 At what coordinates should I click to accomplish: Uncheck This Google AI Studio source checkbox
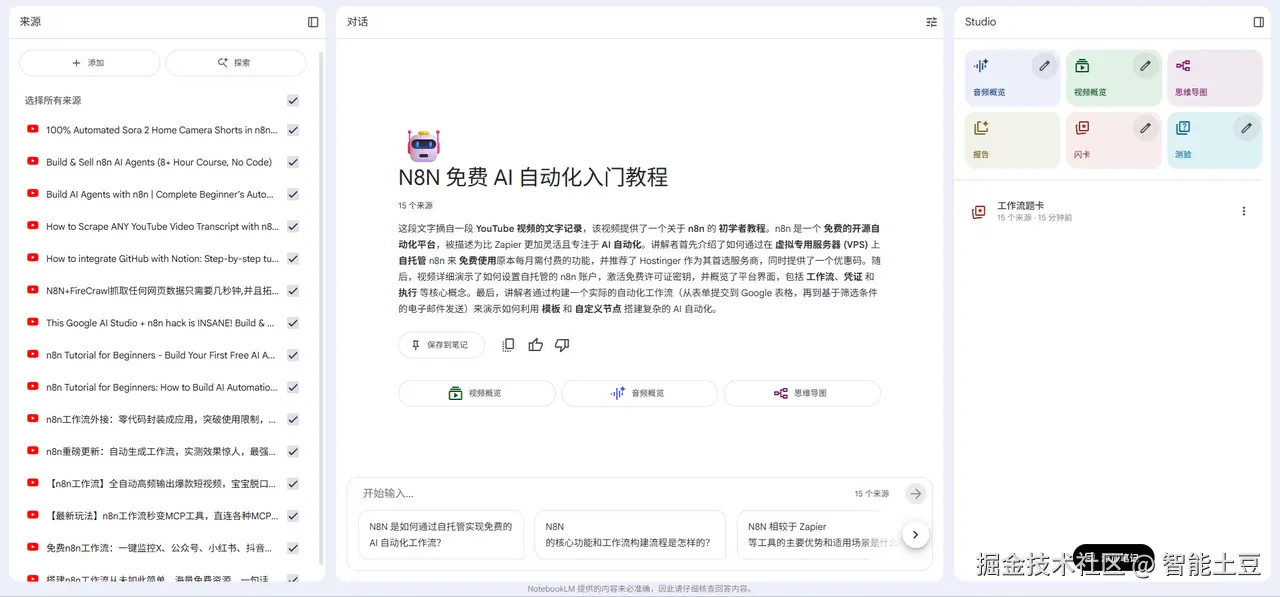click(293, 323)
